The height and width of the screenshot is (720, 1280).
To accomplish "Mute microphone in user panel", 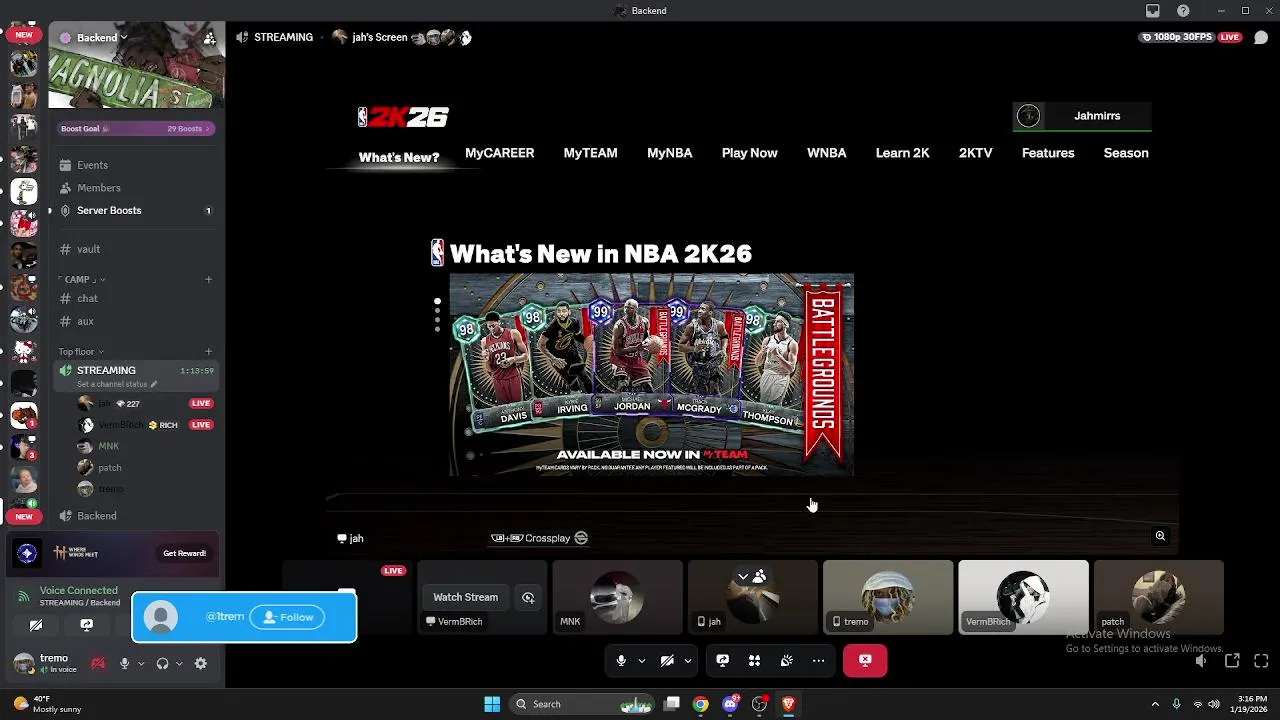I will click(125, 663).
